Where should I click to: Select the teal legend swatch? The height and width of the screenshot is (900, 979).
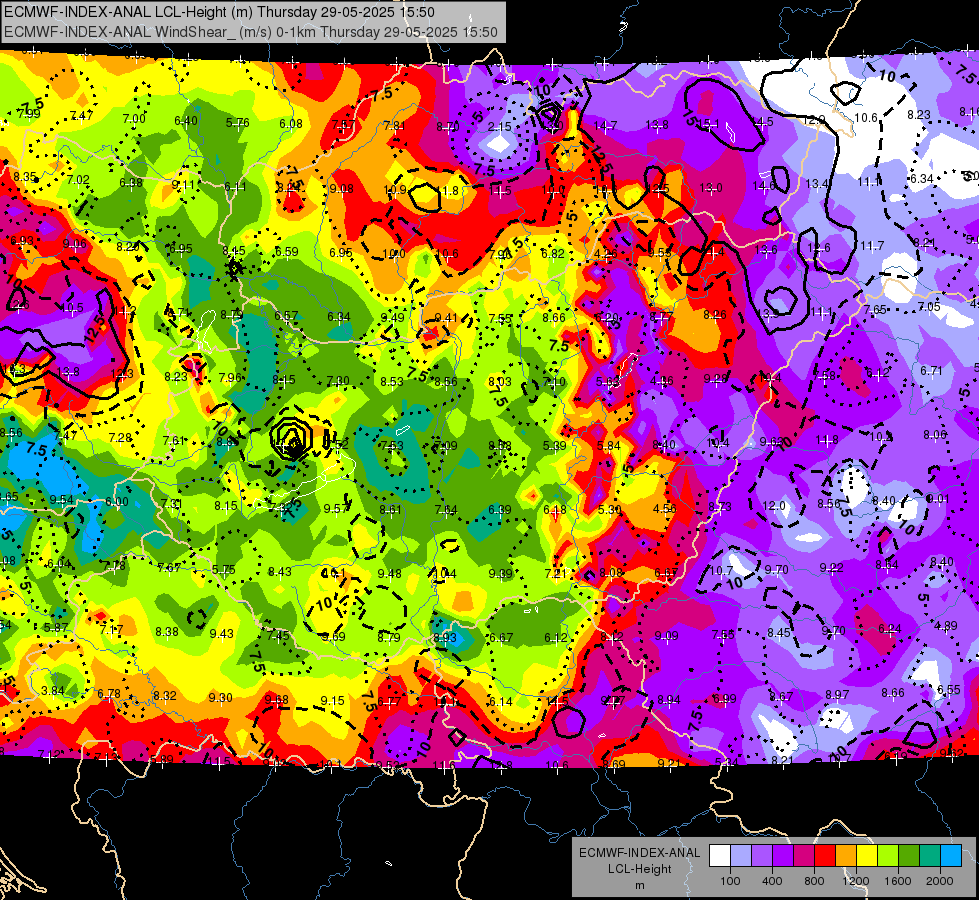[x=930, y=856]
